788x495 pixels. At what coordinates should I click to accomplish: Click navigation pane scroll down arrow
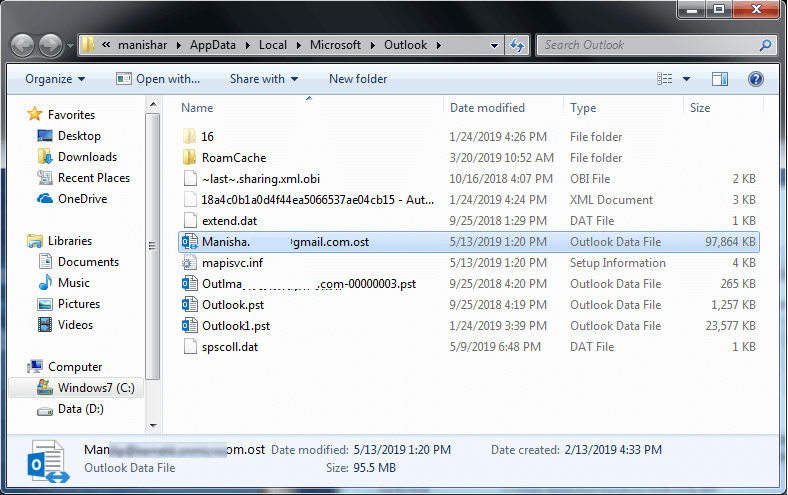coord(153,426)
